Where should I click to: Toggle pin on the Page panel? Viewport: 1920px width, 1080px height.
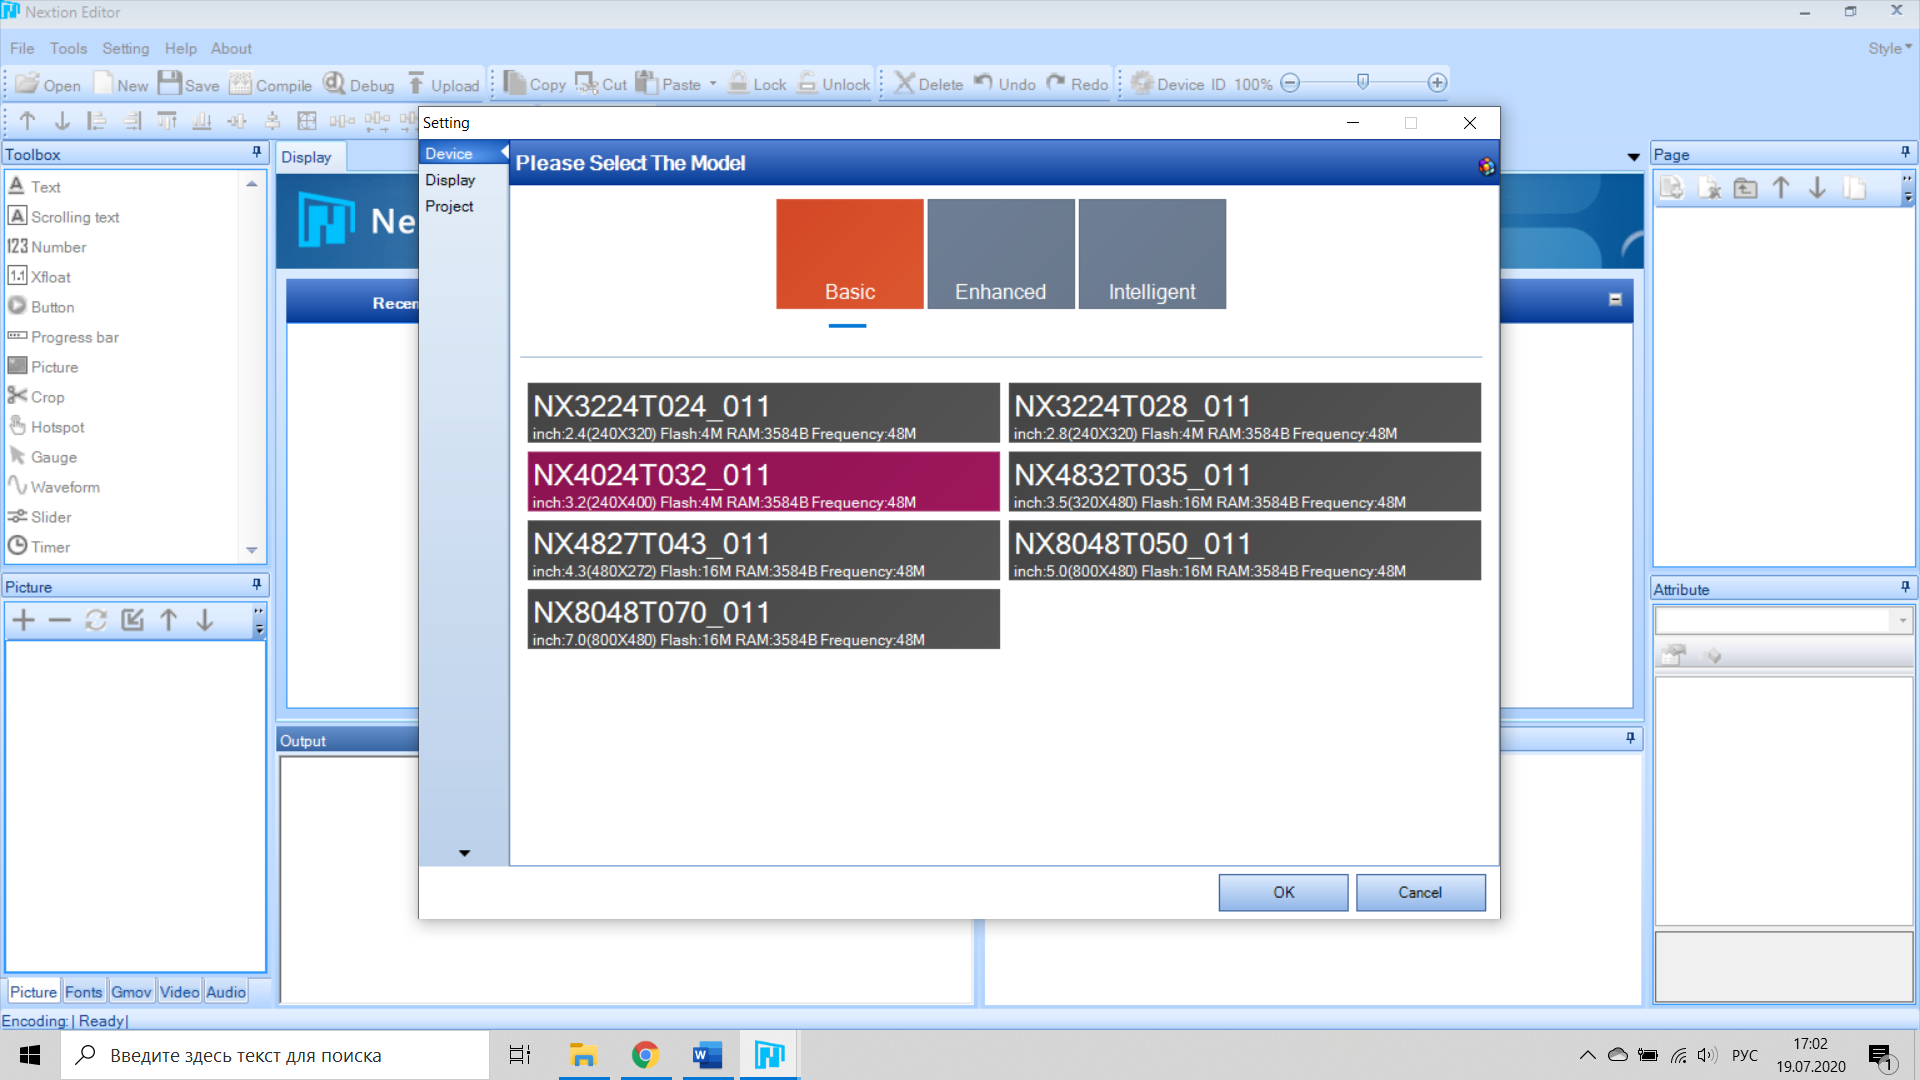point(1905,152)
